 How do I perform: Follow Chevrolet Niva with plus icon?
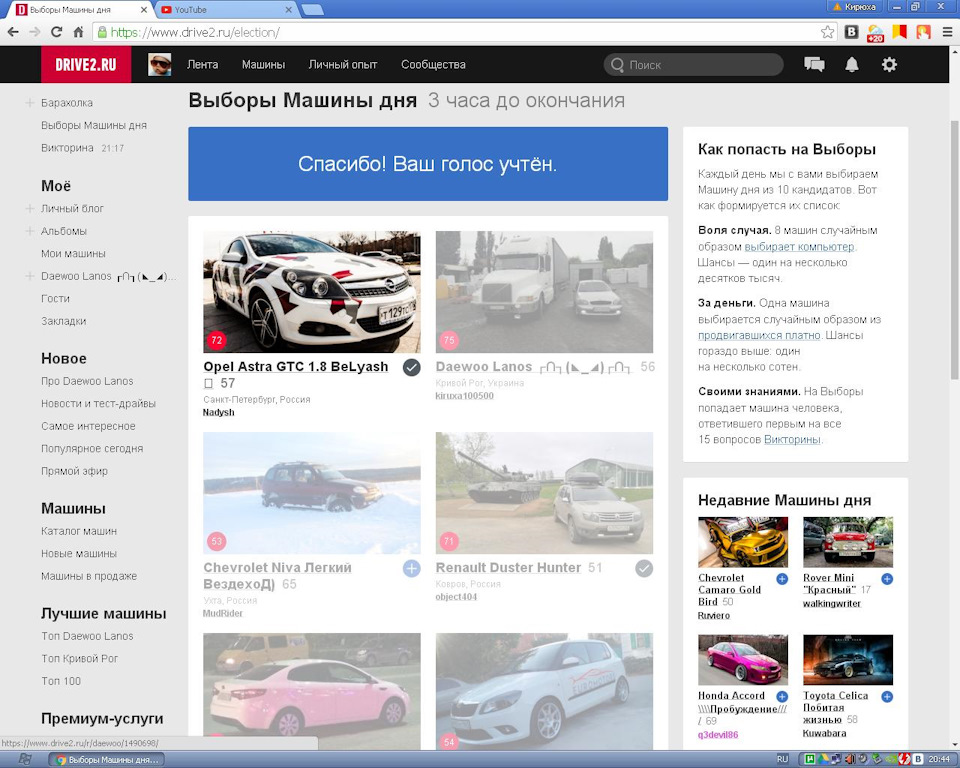point(411,568)
